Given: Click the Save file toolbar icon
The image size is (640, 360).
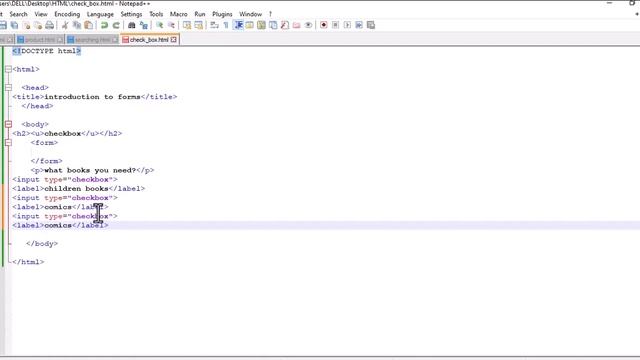Looking at the screenshot, I should (3, 25).
